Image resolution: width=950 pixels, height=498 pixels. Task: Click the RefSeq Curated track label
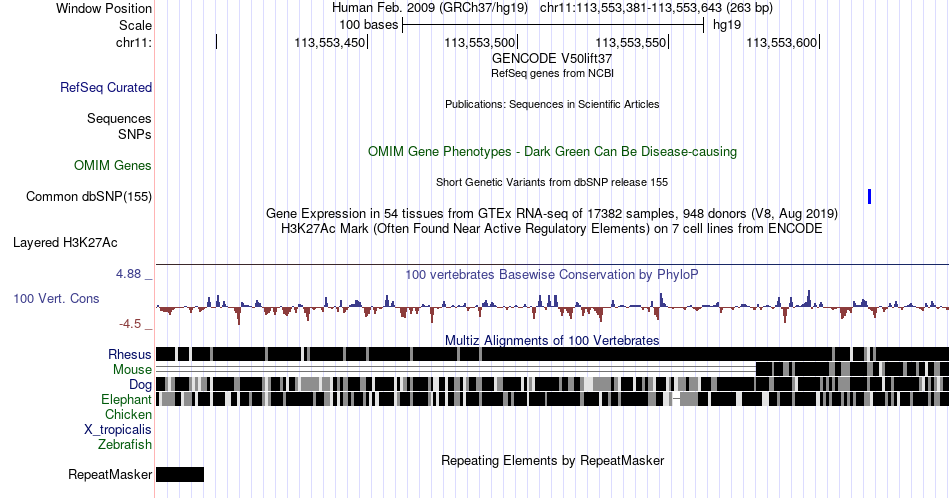click(105, 87)
